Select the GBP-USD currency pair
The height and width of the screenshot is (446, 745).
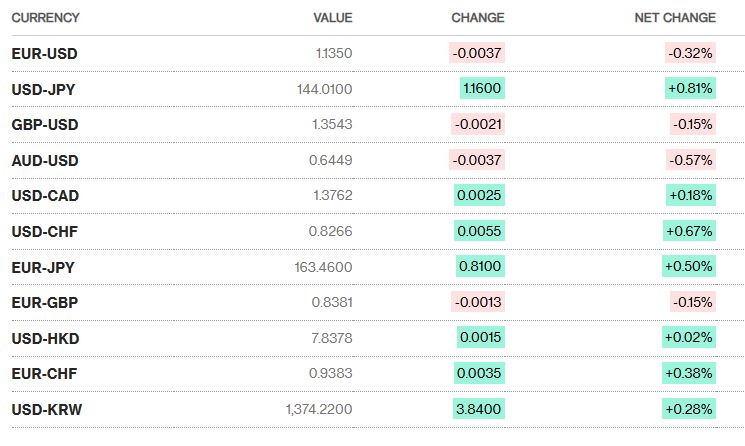45,125
